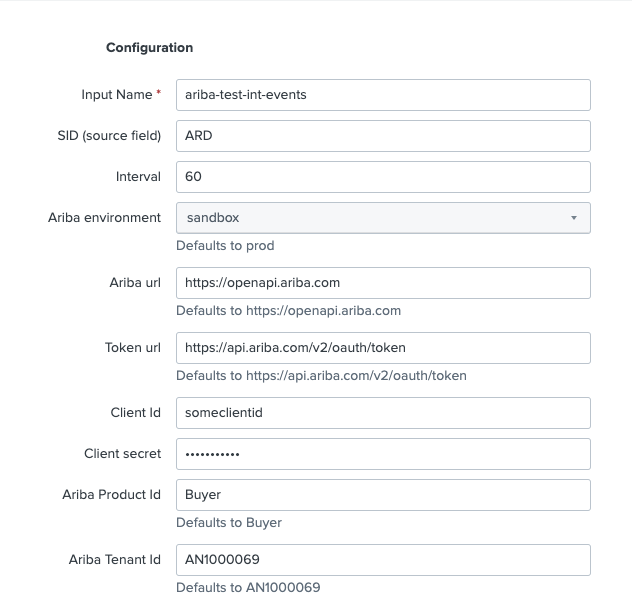This screenshot has height=602, width=632.
Task: Click the Client secret label
Action: tap(122, 454)
